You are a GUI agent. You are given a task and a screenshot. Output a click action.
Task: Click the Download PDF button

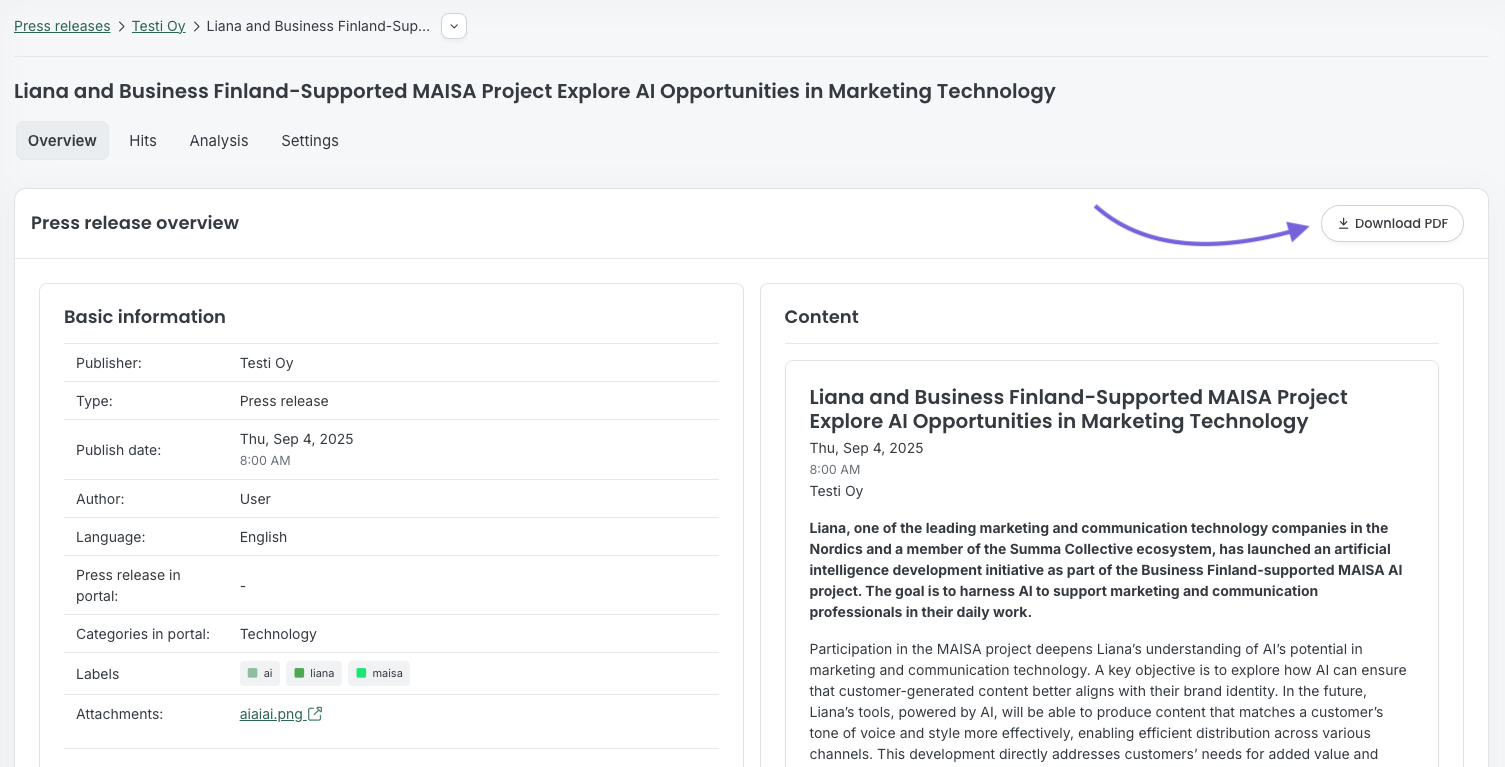click(x=1392, y=223)
